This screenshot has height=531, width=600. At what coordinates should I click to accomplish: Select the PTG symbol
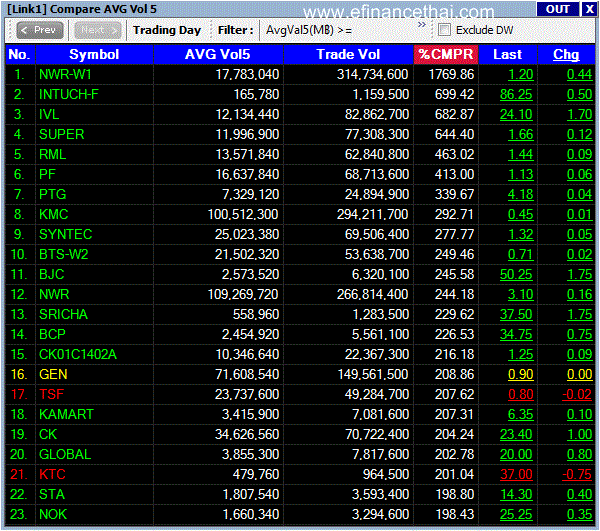coord(52,194)
